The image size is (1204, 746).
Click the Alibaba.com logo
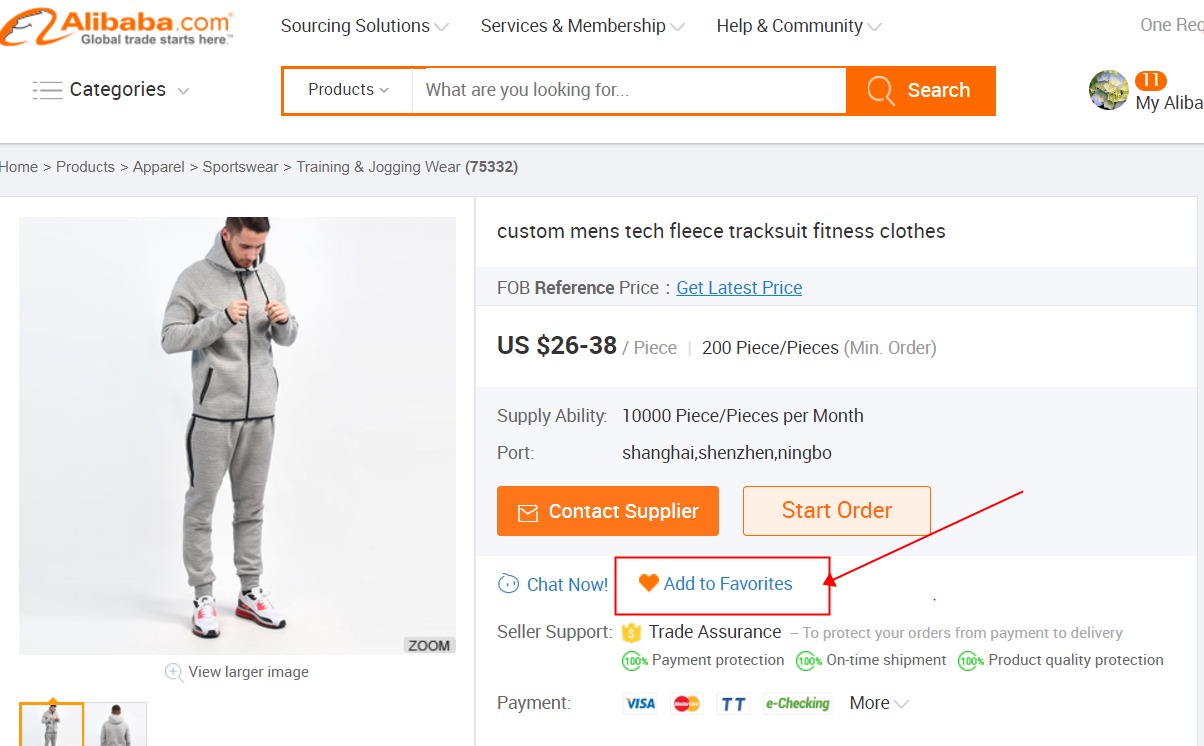click(117, 26)
